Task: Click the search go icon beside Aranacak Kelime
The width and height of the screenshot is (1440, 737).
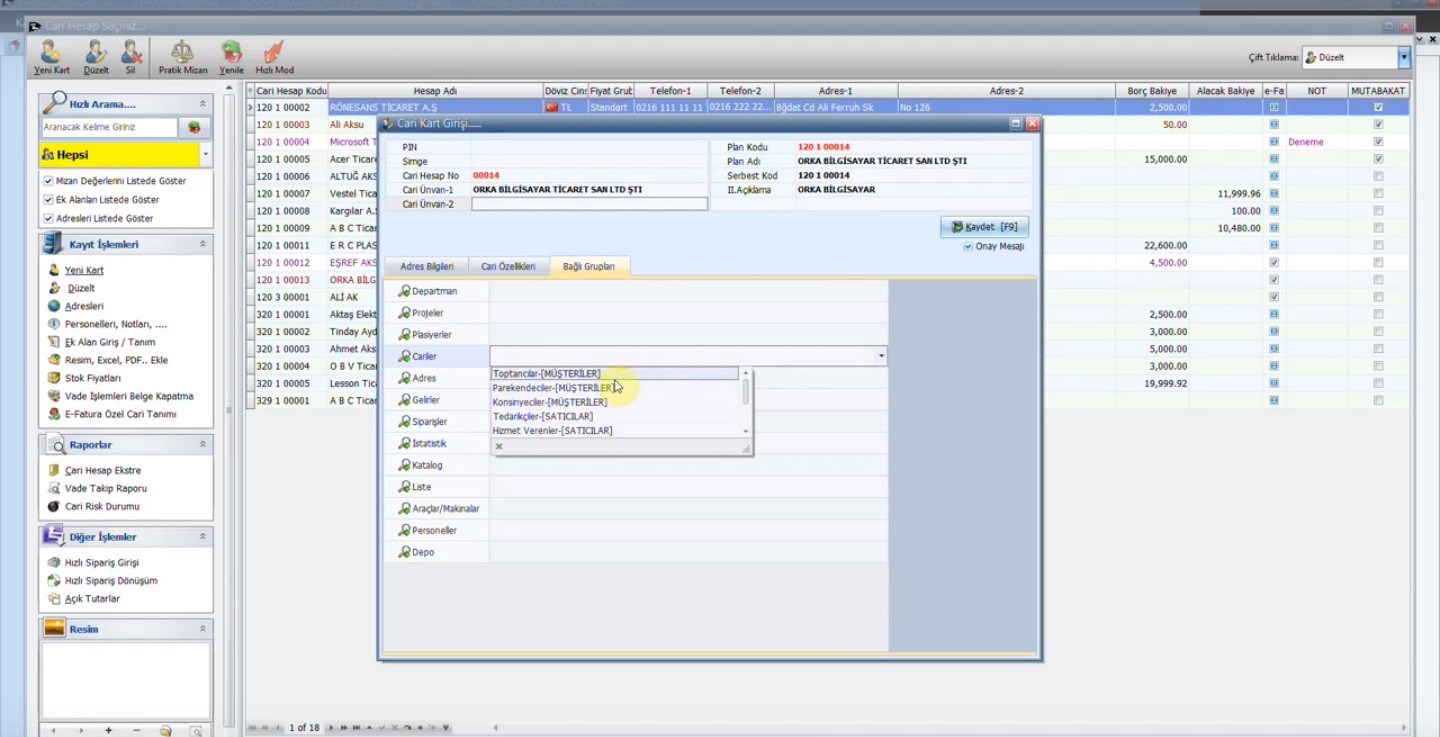Action: point(193,127)
